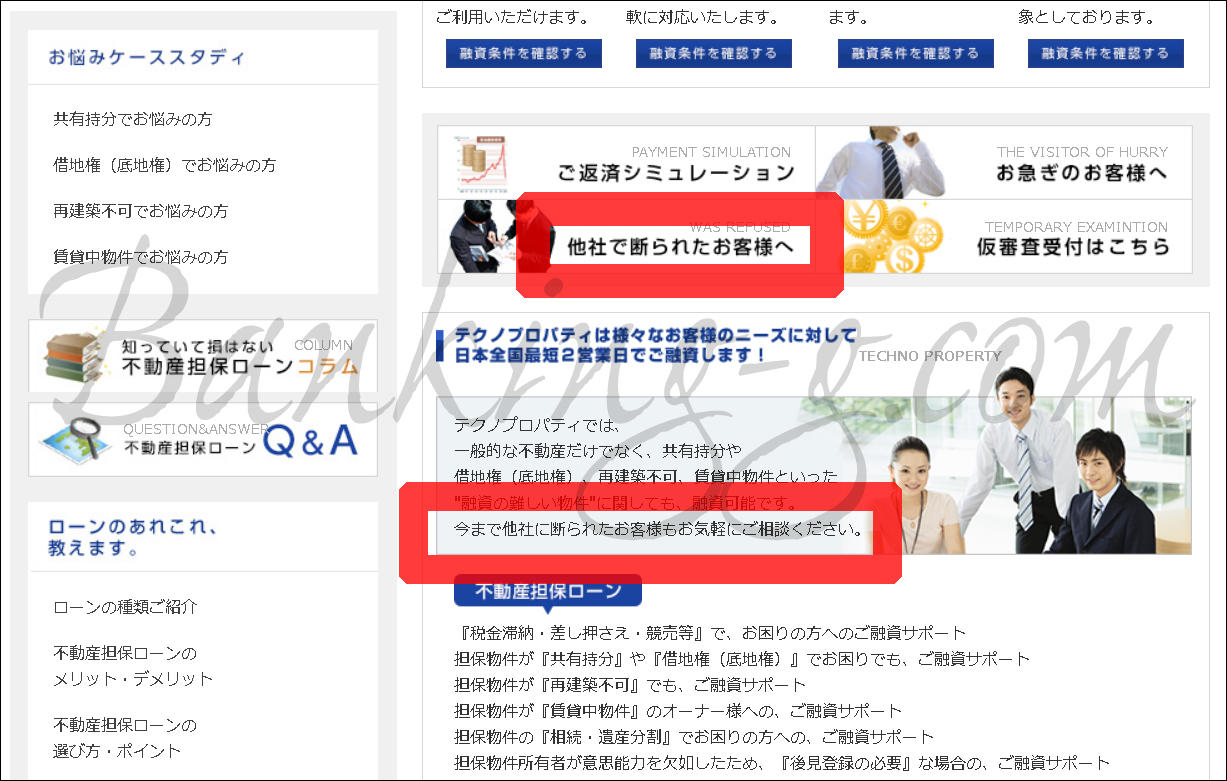Open 賃貸中物件でお悩みの方 link
Viewport: 1227px width, 781px height.
(x=140, y=257)
